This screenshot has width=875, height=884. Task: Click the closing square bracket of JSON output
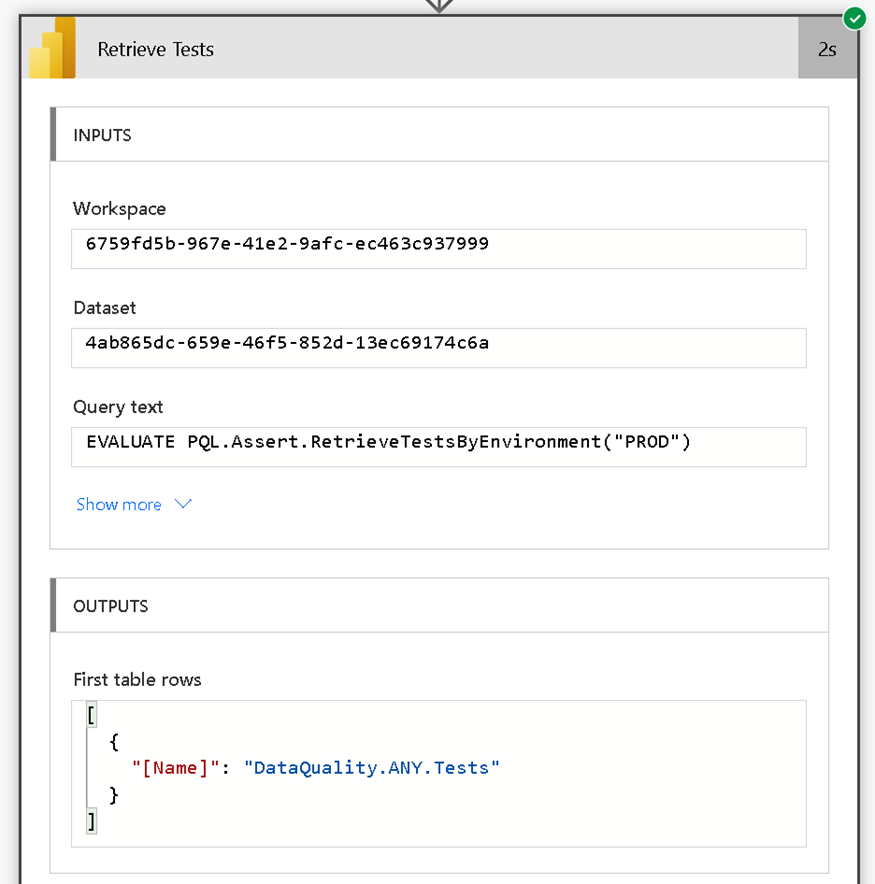(x=91, y=821)
